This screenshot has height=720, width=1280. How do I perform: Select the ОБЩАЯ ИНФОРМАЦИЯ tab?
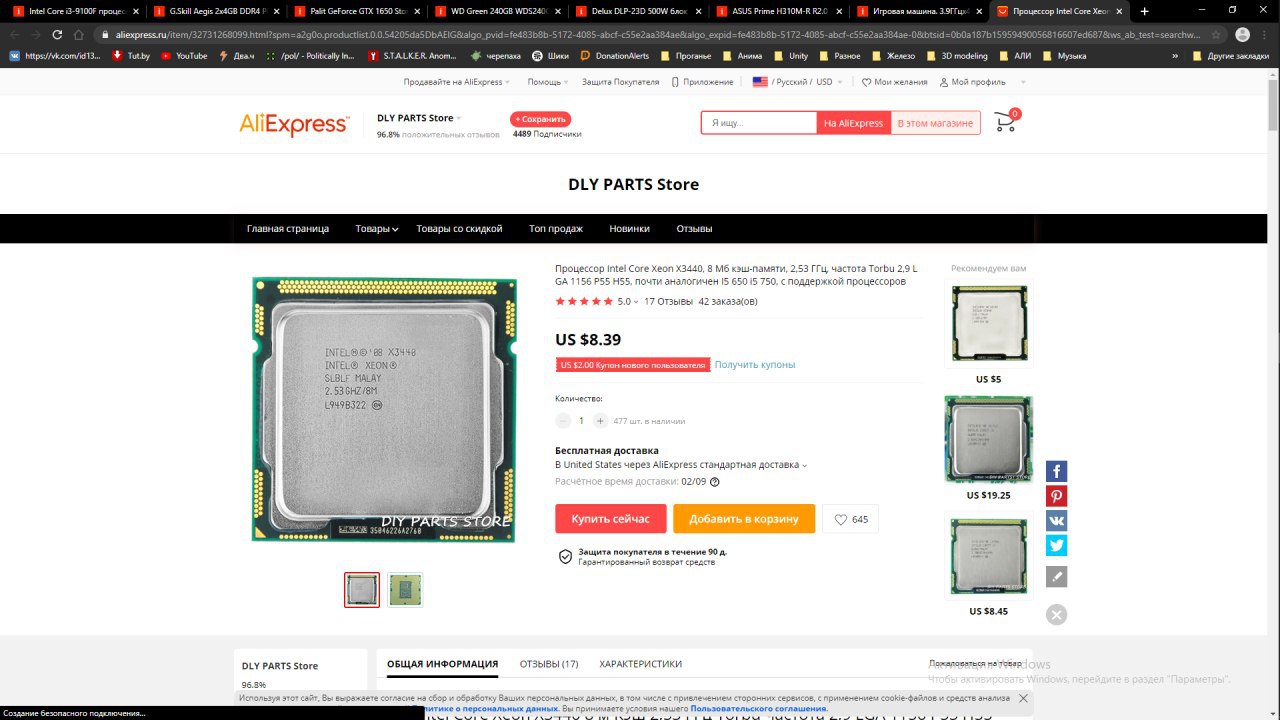442,664
